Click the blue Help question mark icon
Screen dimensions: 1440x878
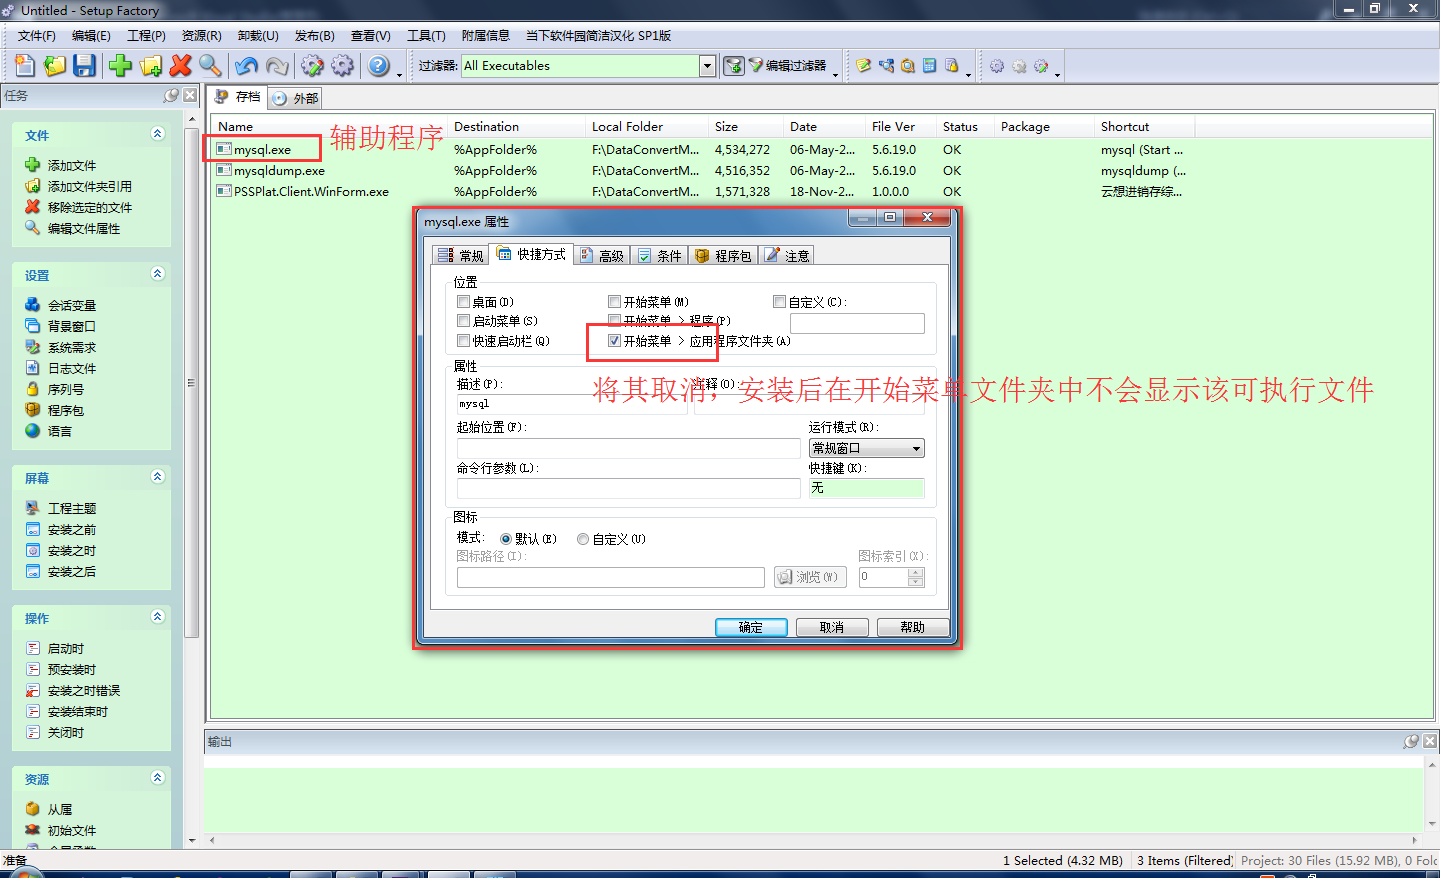click(x=379, y=66)
